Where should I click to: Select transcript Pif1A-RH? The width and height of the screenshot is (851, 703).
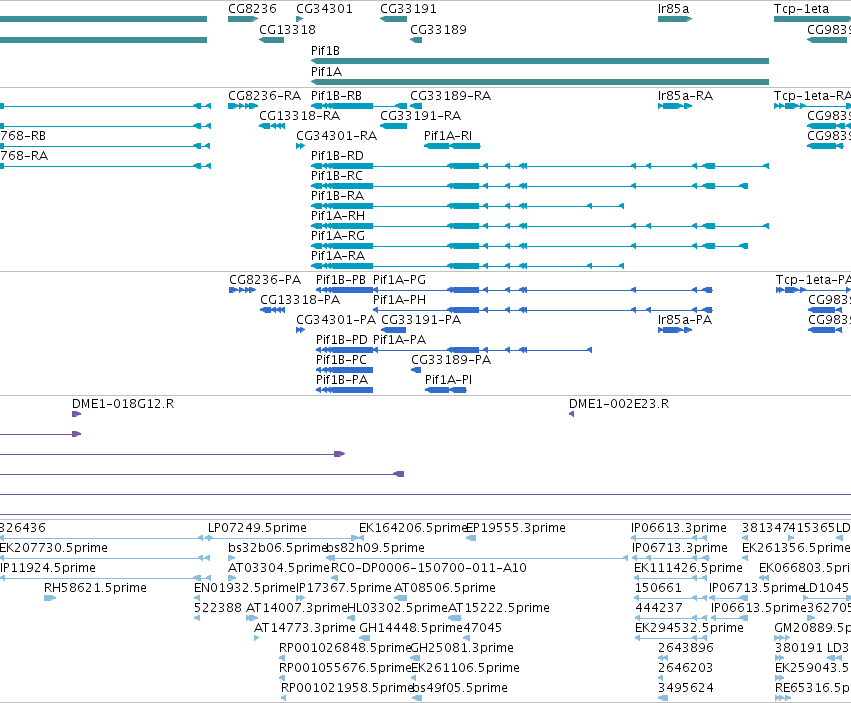coord(338,216)
